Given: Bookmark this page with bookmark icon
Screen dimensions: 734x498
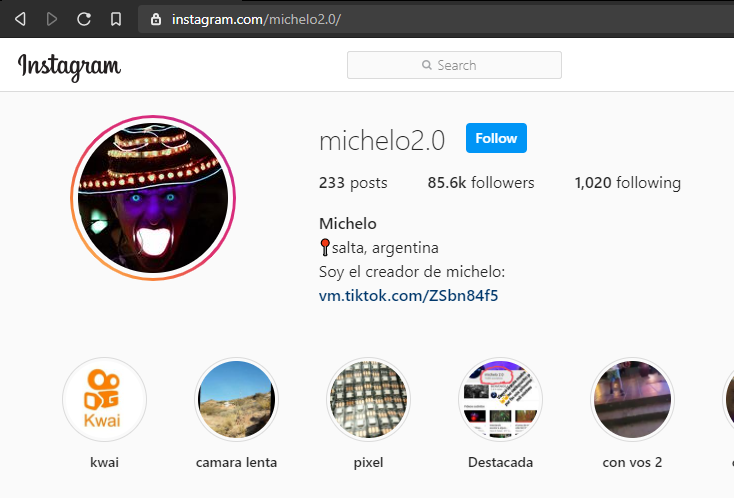Looking at the screenshot, I should pos(116,19).
